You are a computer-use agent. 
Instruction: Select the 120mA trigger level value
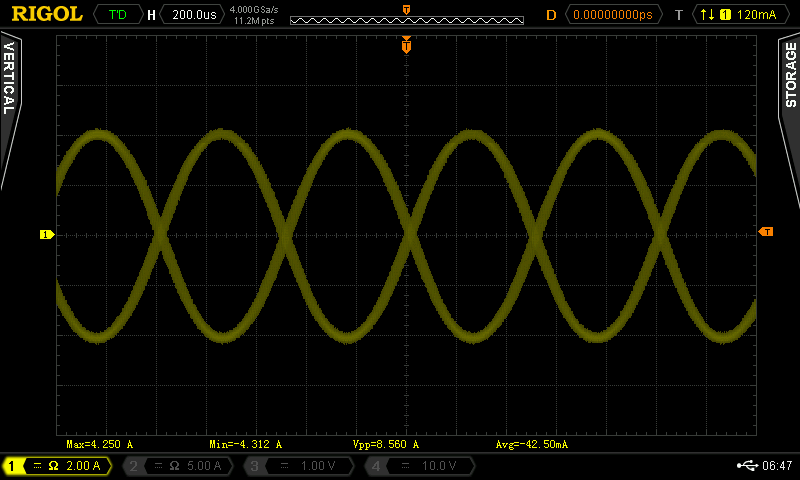(756, 15)
